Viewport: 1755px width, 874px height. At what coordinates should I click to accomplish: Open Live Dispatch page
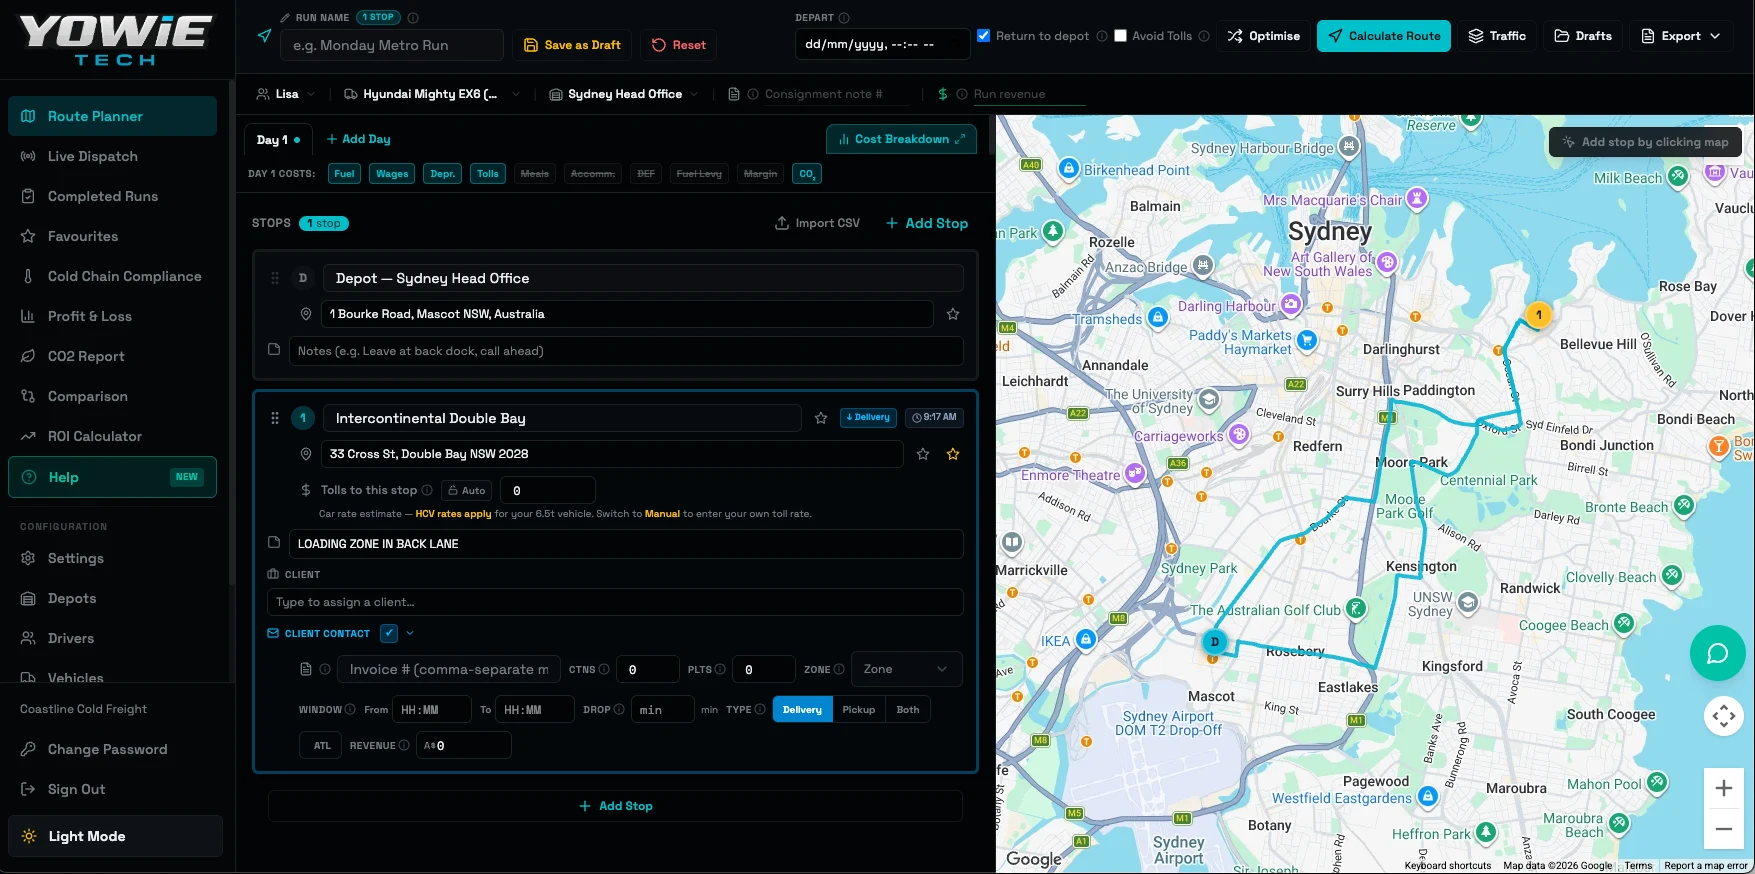point(112,156)
